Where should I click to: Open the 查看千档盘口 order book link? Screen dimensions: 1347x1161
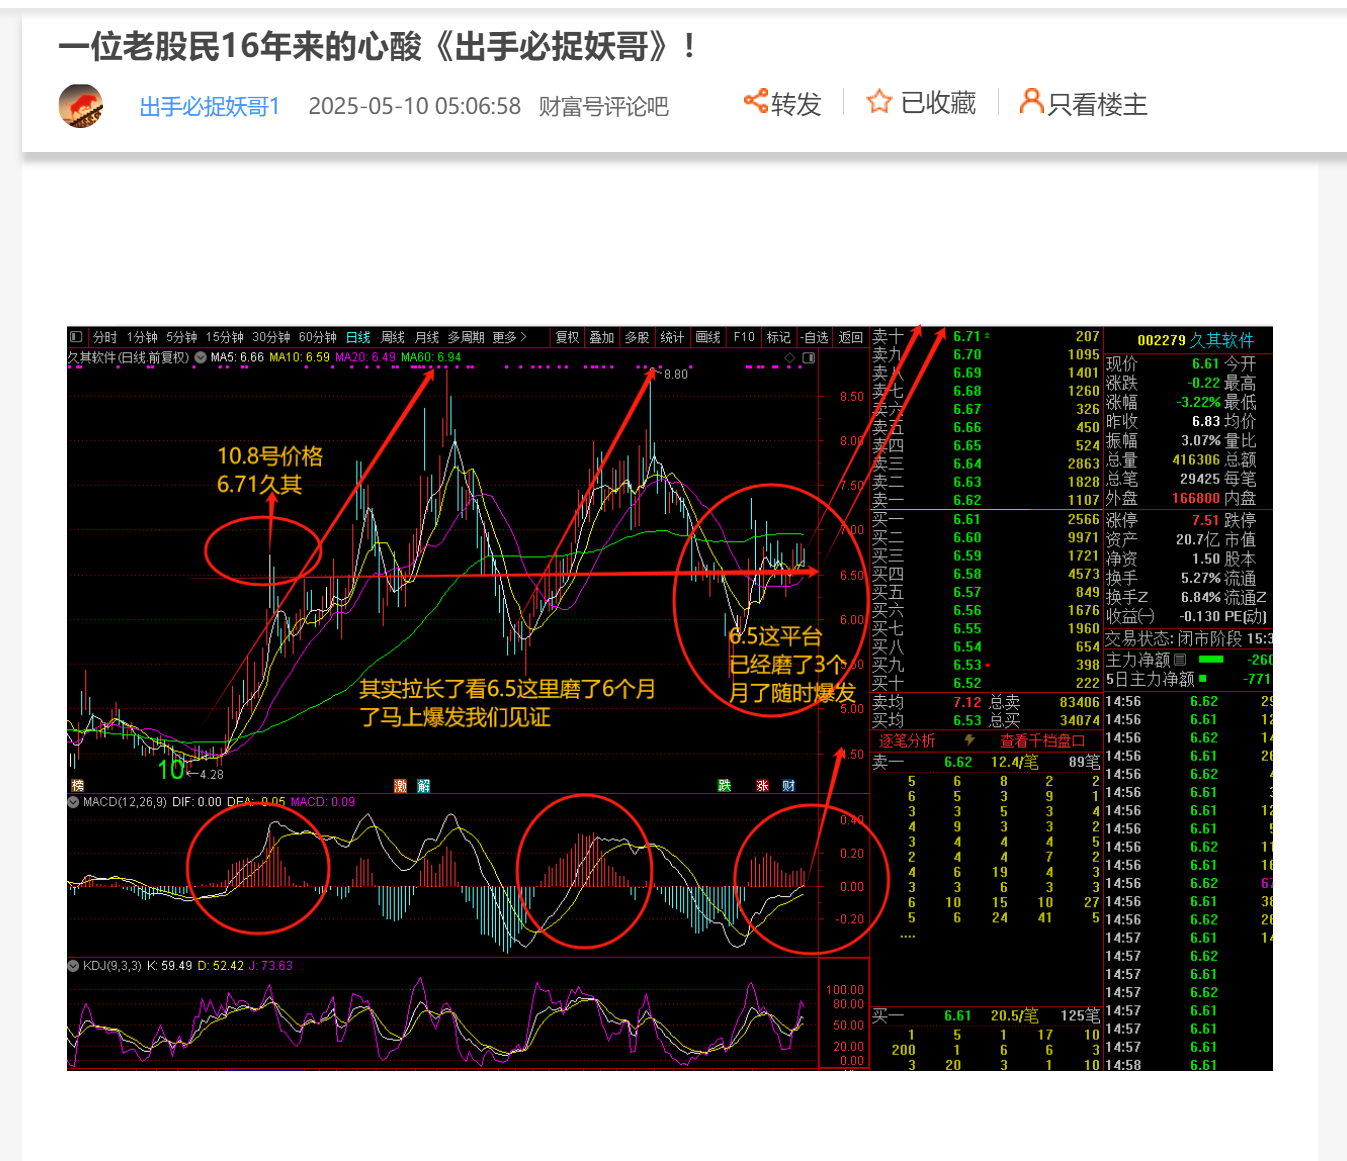pos(1042,741)
